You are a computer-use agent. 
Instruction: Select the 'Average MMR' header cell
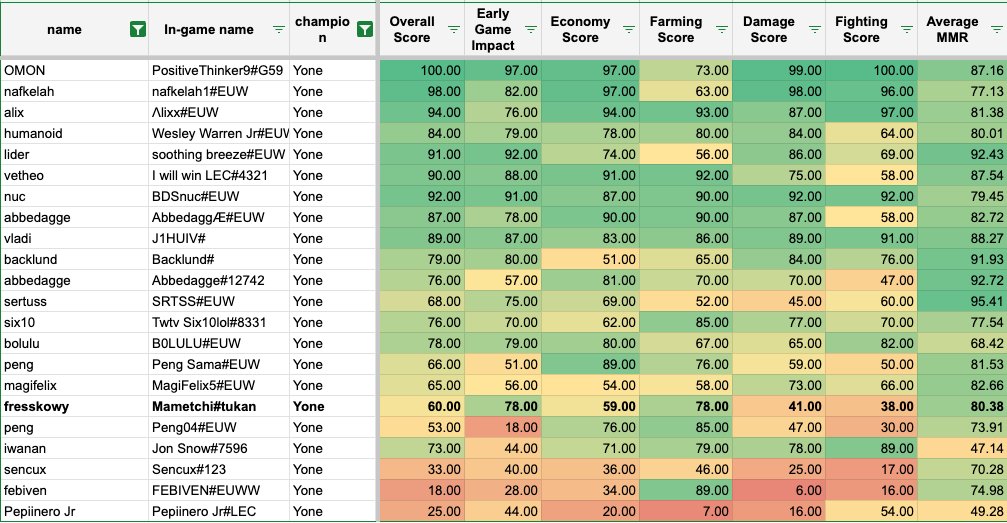pyautogui.click(x=962, y=30)
